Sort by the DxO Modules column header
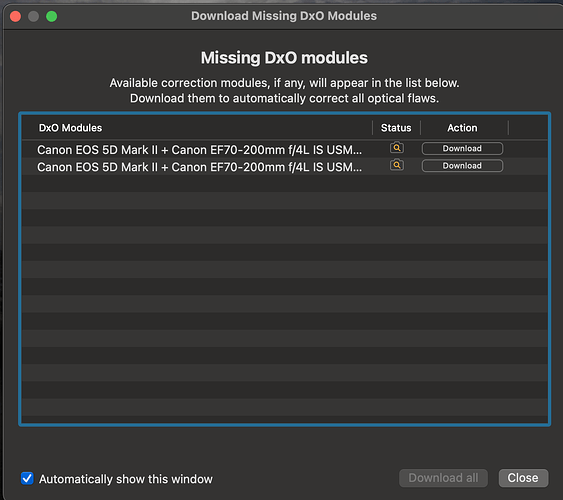This screenshot has width=563, height=500. tap(70, 128)
